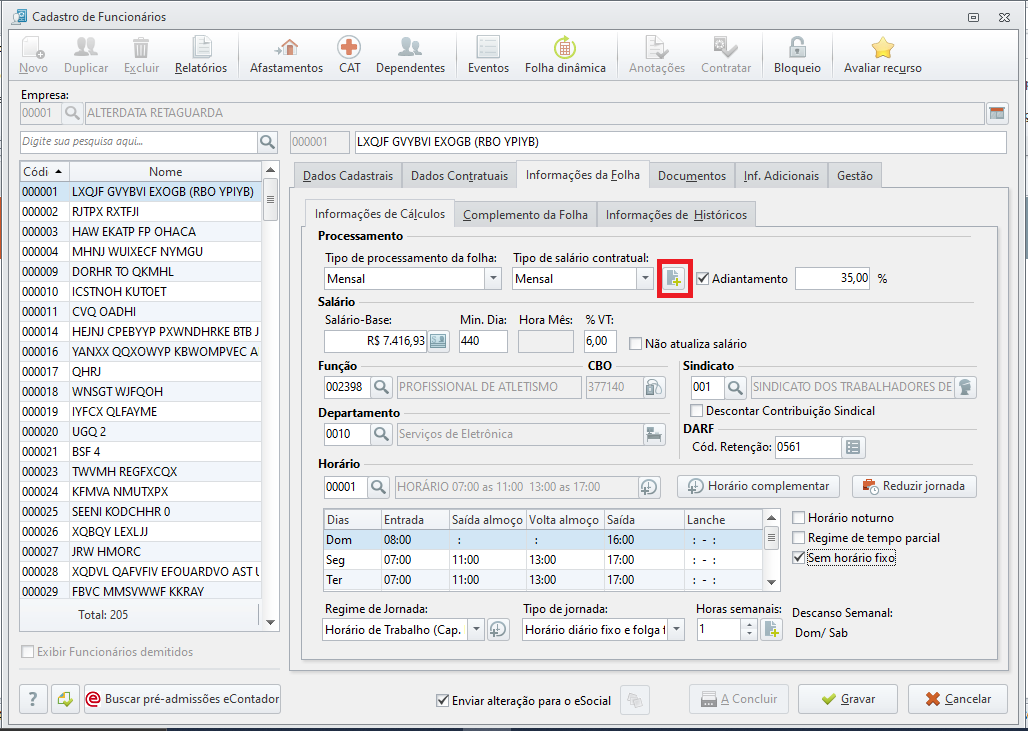The width and height of the screenshot is (1028, 731).
Task: Open the CAT red cross icon
Action: 349,48
